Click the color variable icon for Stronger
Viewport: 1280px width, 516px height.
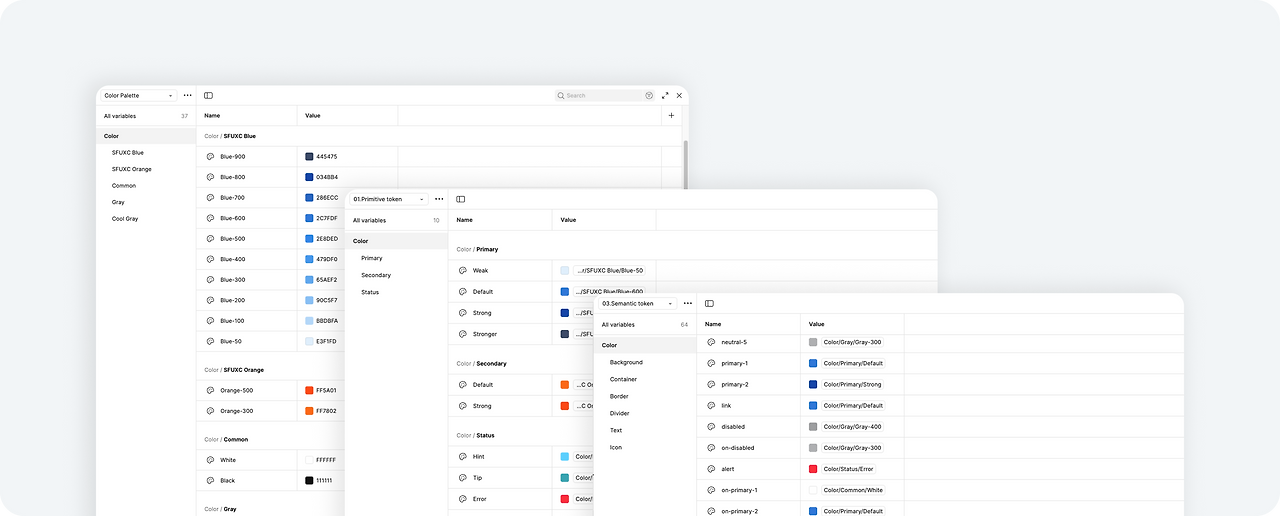pos(463,334)
